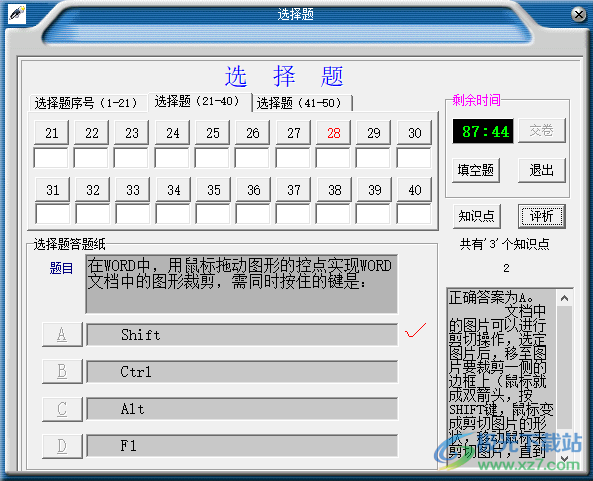The image size is (593, 481).
Task: Click the 评析 analysis button
Action: 542,216
